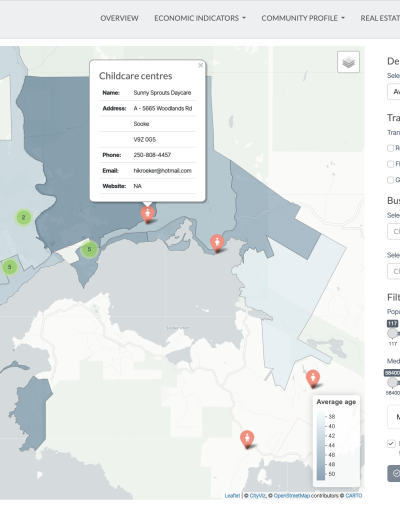This screenshot has height=516, width=400.
Task: Click the 'Website:' label in the popup
Action: click(114, 186)
